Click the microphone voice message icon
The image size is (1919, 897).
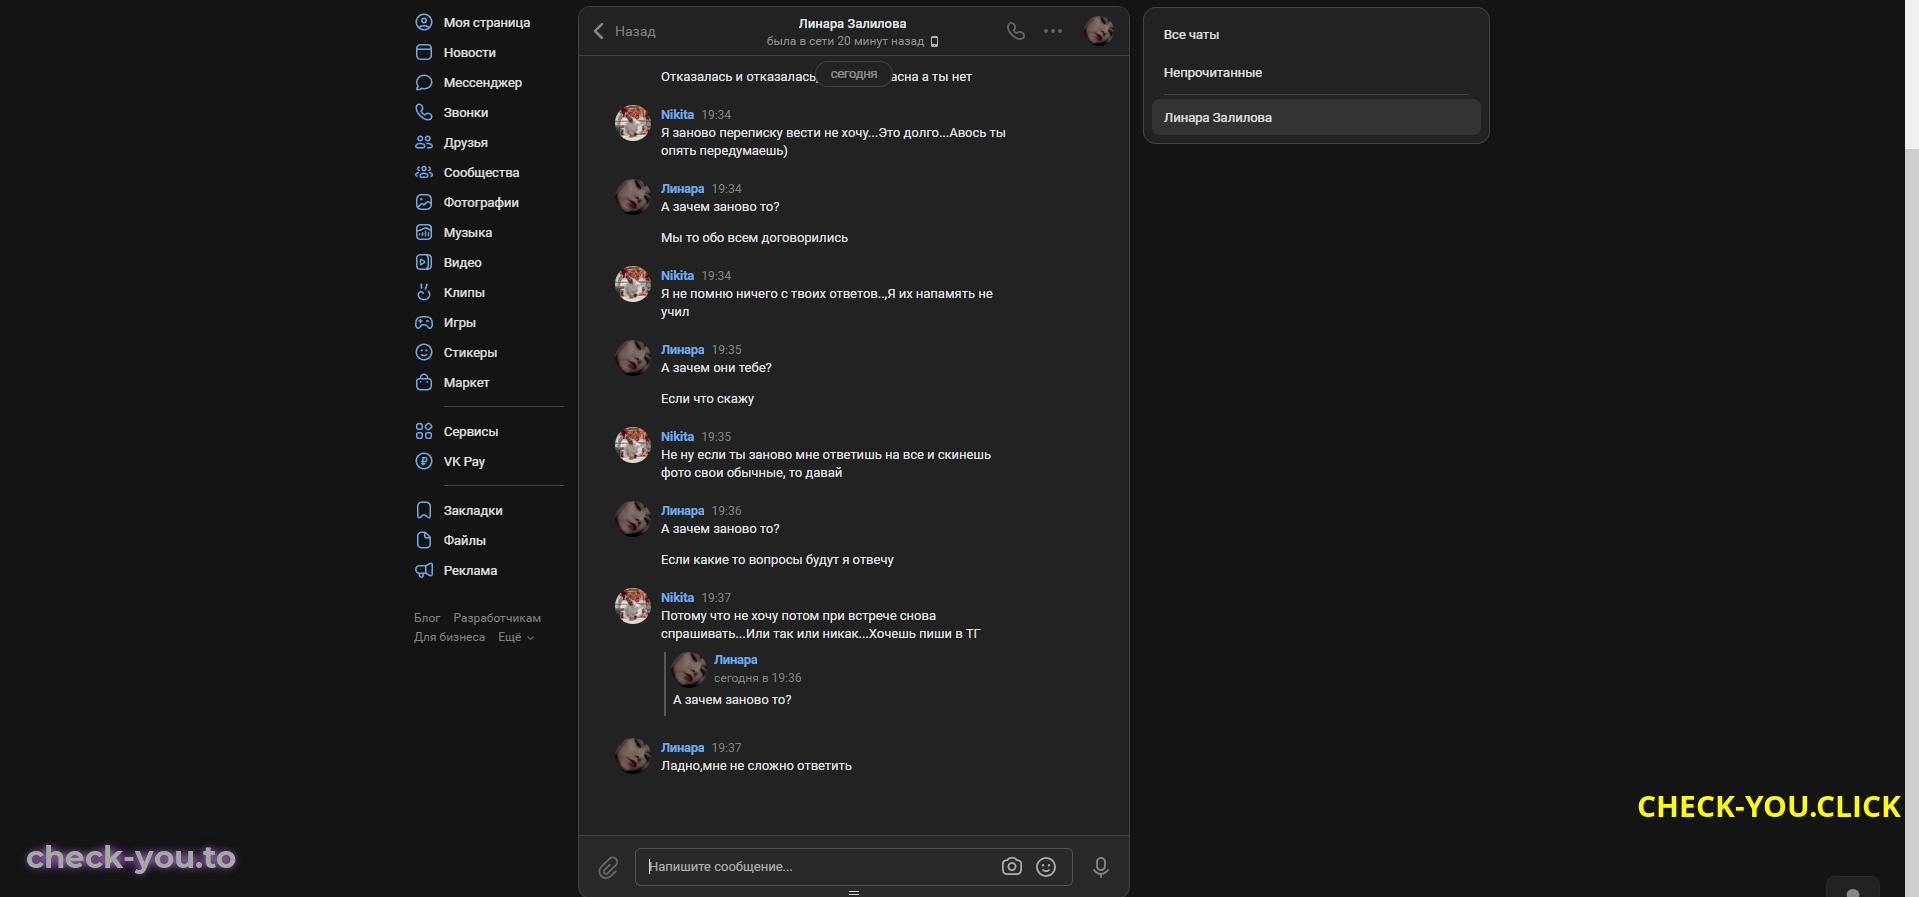[x=1101, y=867]
